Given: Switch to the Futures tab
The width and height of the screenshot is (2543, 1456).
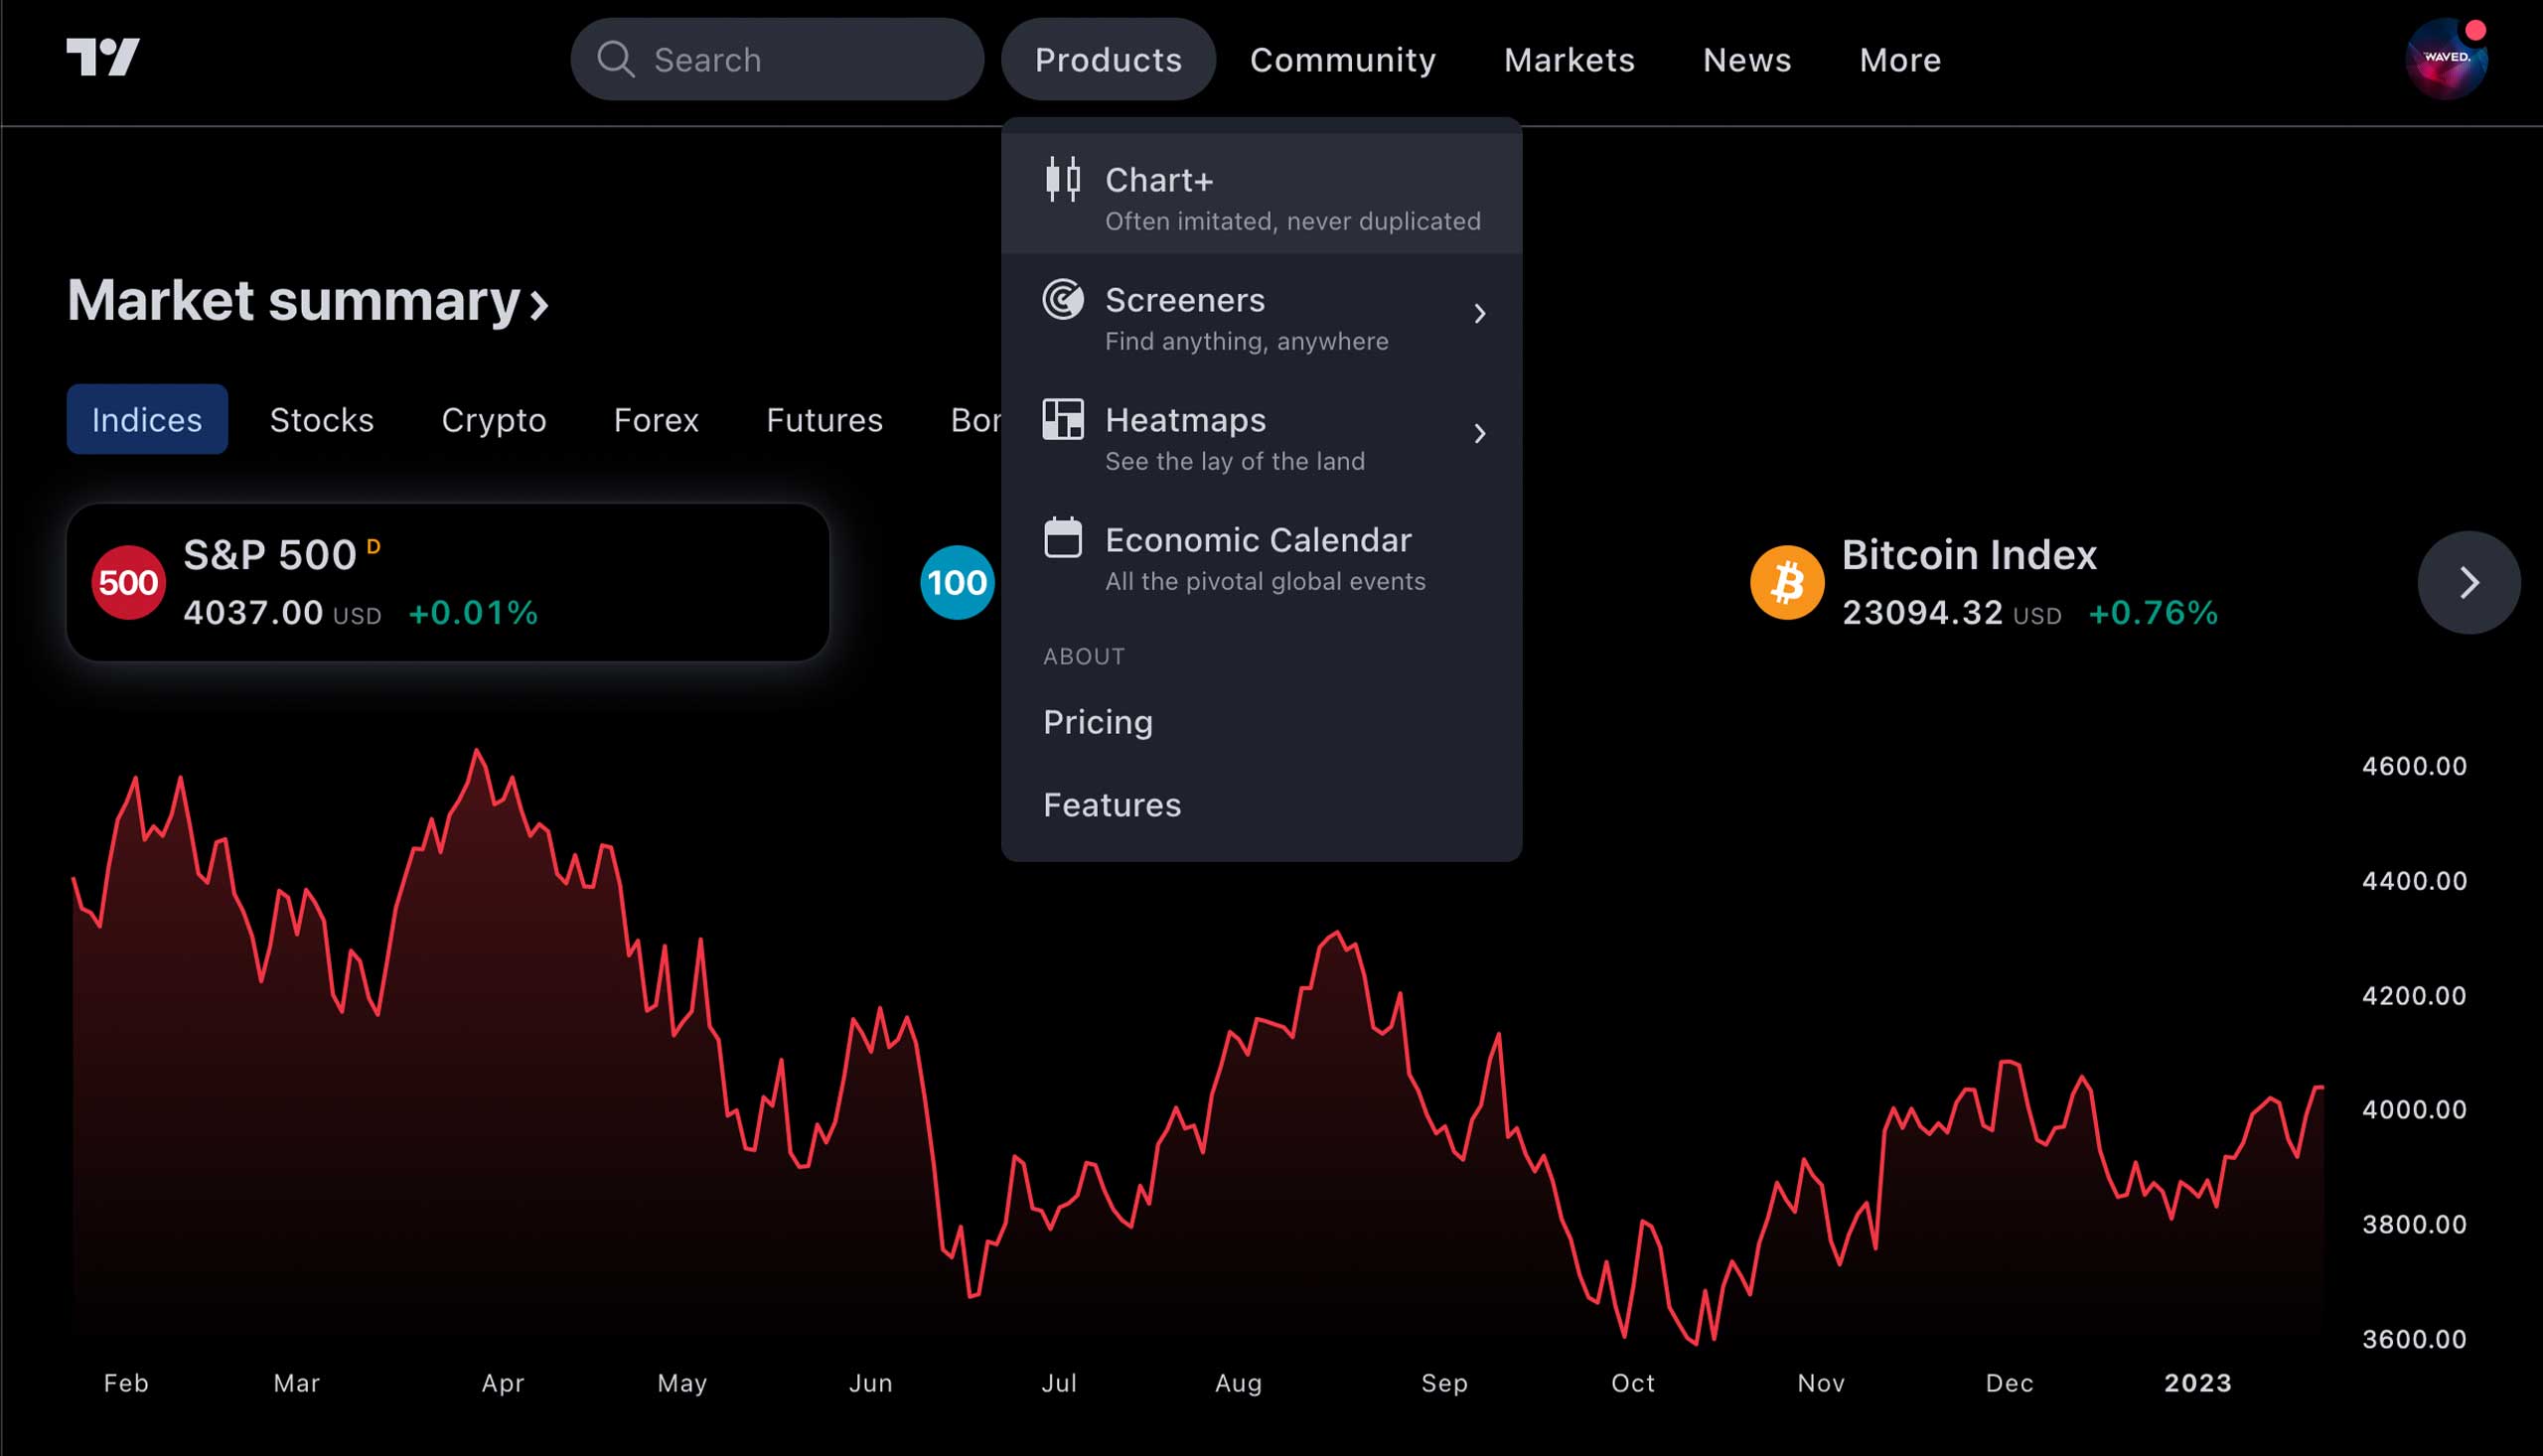Looking at the screenshot, I should pos(825,419).
